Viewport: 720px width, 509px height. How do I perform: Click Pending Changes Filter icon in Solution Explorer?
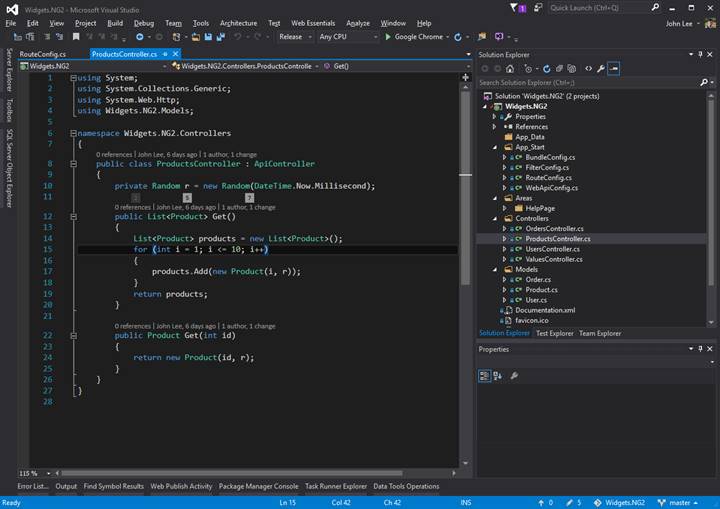click(x=528, y=69)
